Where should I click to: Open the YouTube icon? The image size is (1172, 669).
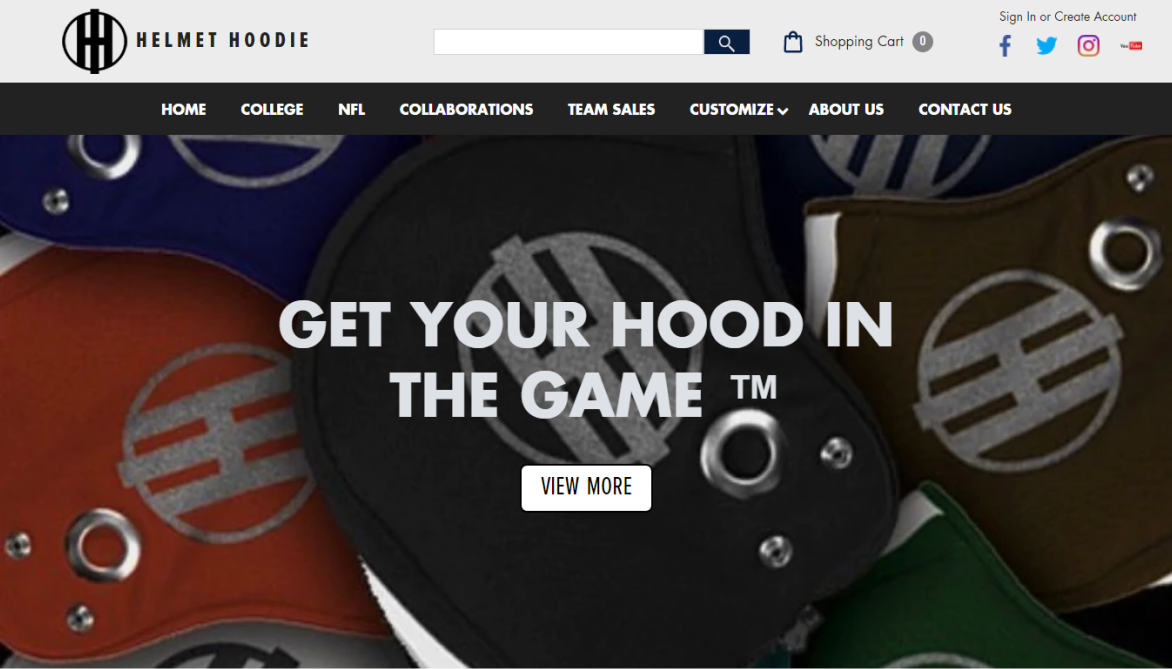point(1130,46)
